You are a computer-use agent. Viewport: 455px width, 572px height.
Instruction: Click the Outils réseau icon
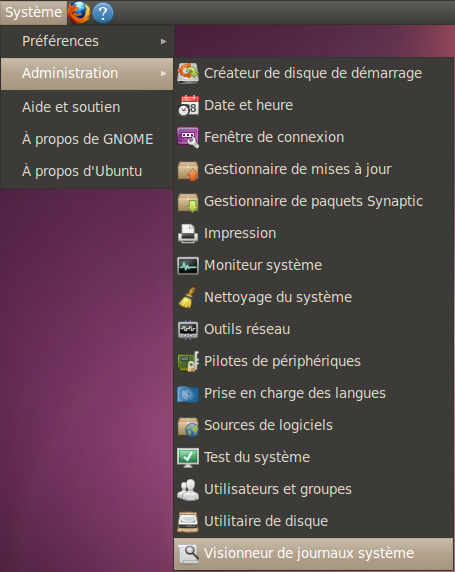click(x=188, y=330)
